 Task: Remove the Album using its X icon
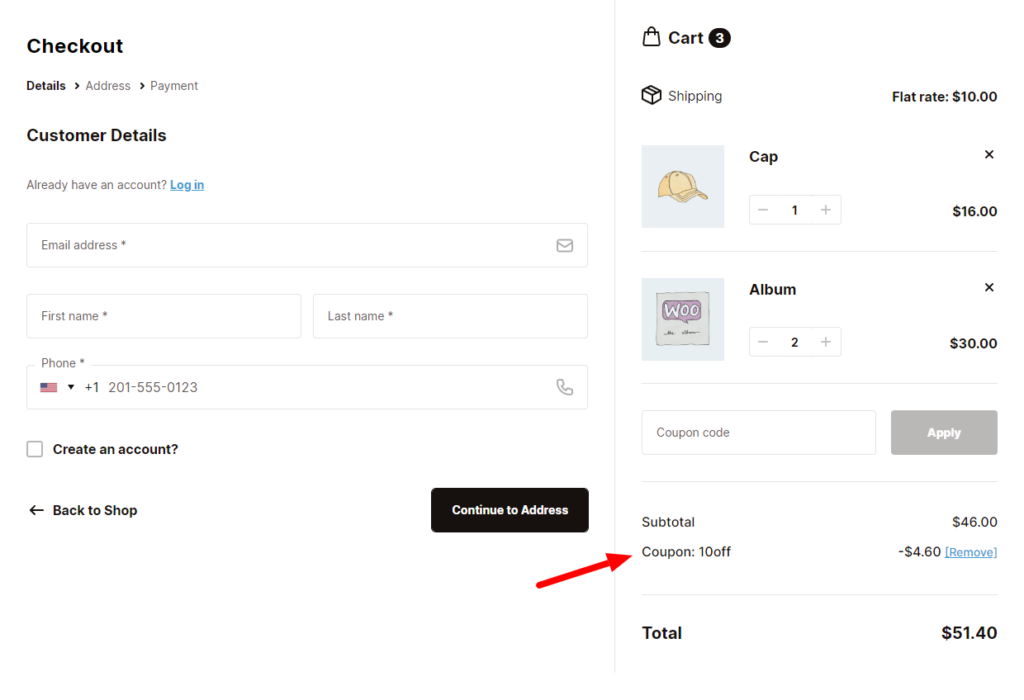click(x=989, y=287)
